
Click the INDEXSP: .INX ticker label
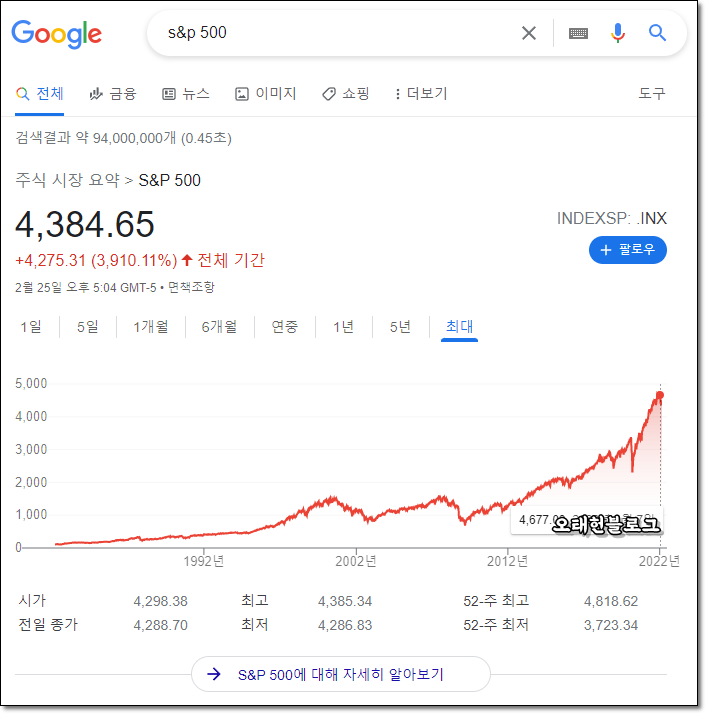click(612, 219)
